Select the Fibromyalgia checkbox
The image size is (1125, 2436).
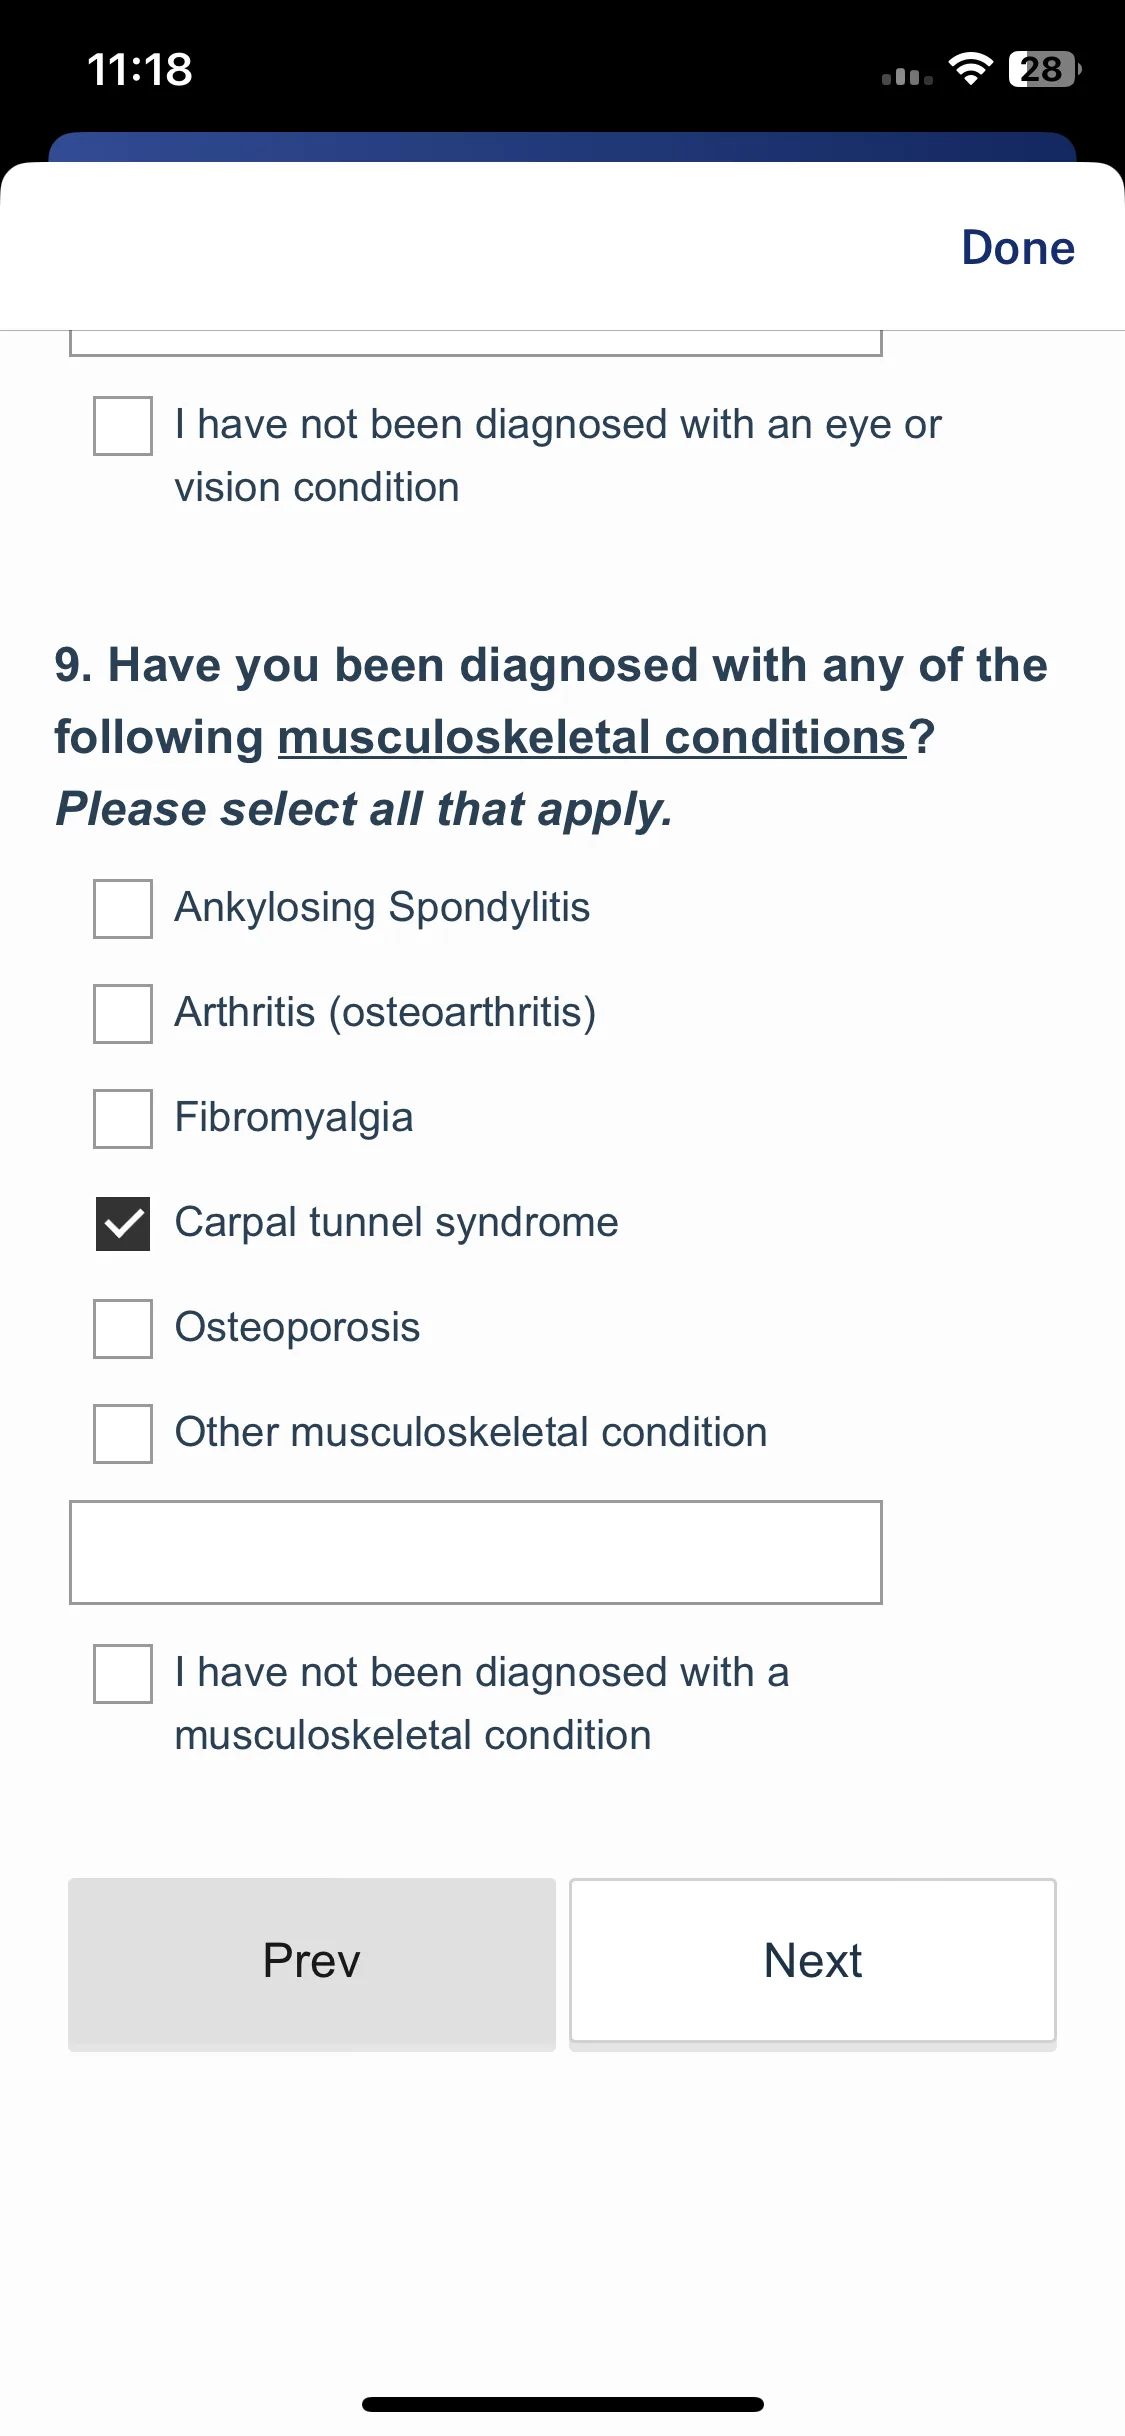[123, 1119]
